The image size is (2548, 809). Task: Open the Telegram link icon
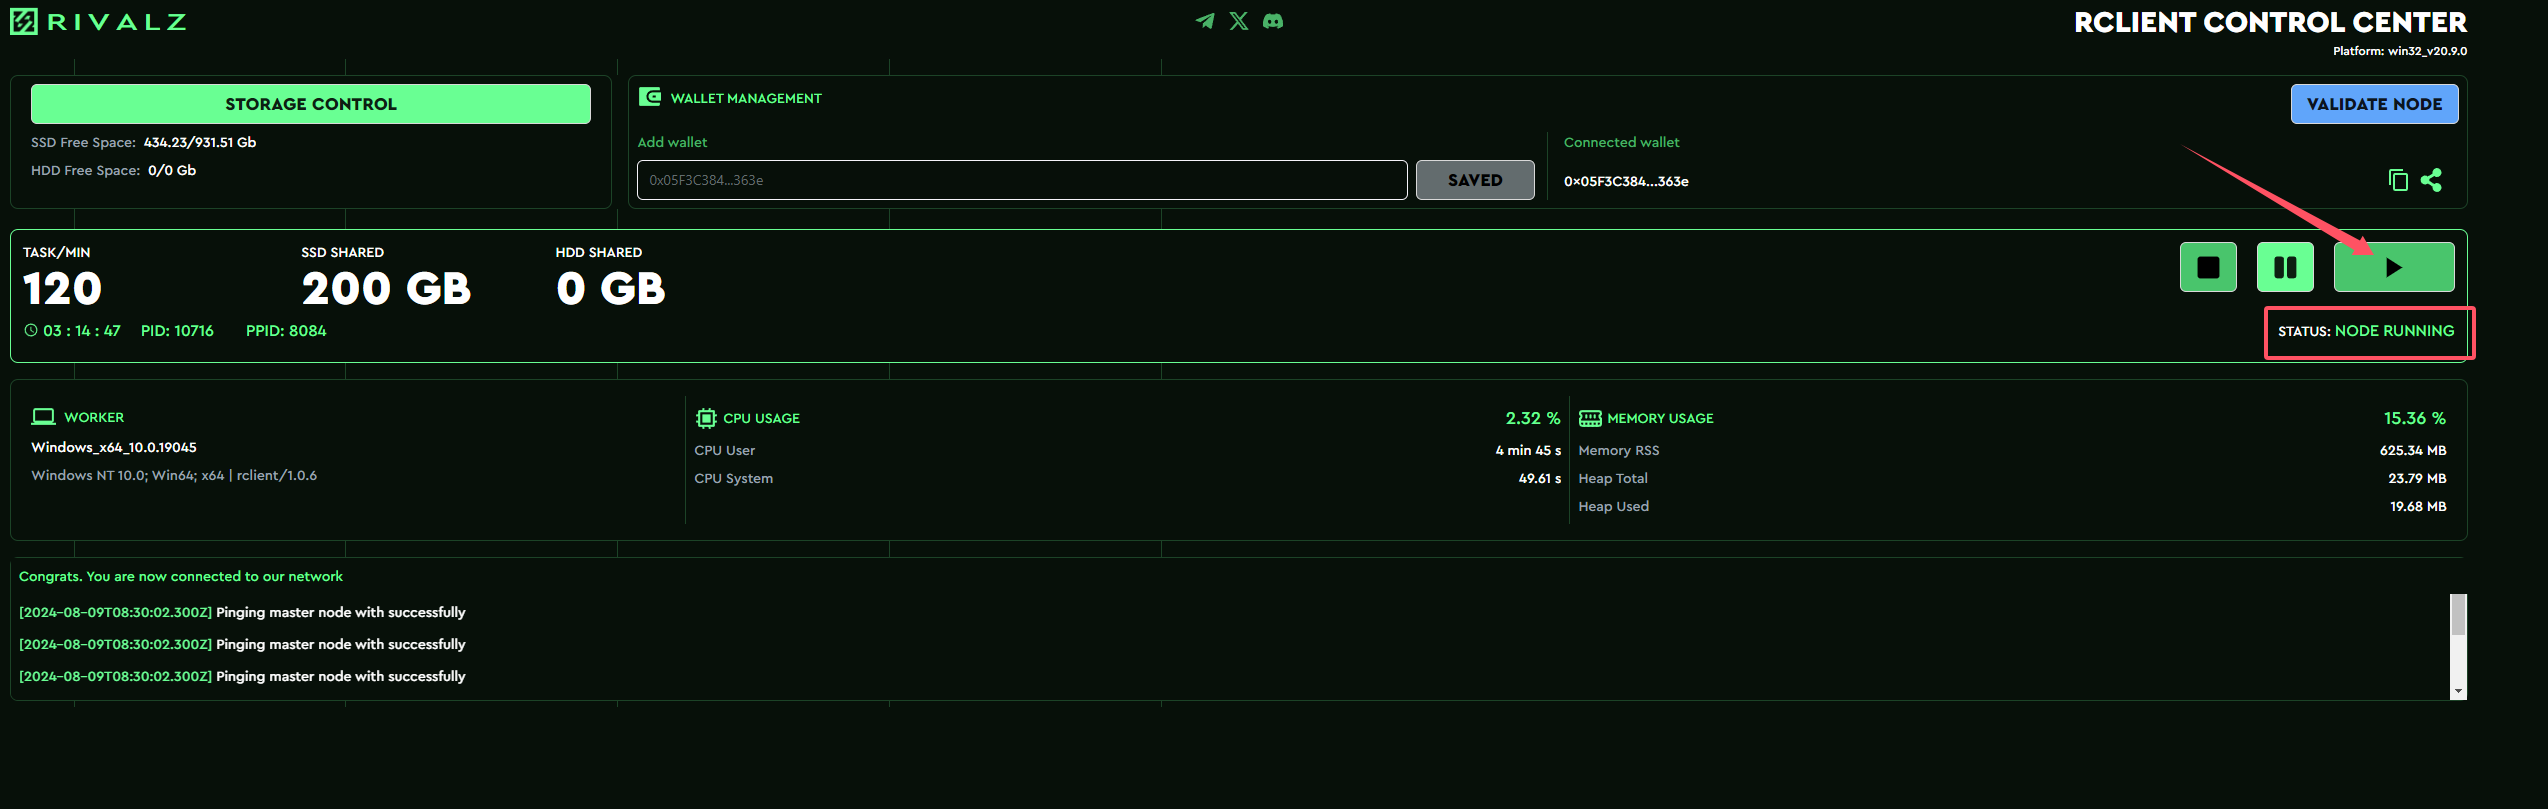[1205, 21]
